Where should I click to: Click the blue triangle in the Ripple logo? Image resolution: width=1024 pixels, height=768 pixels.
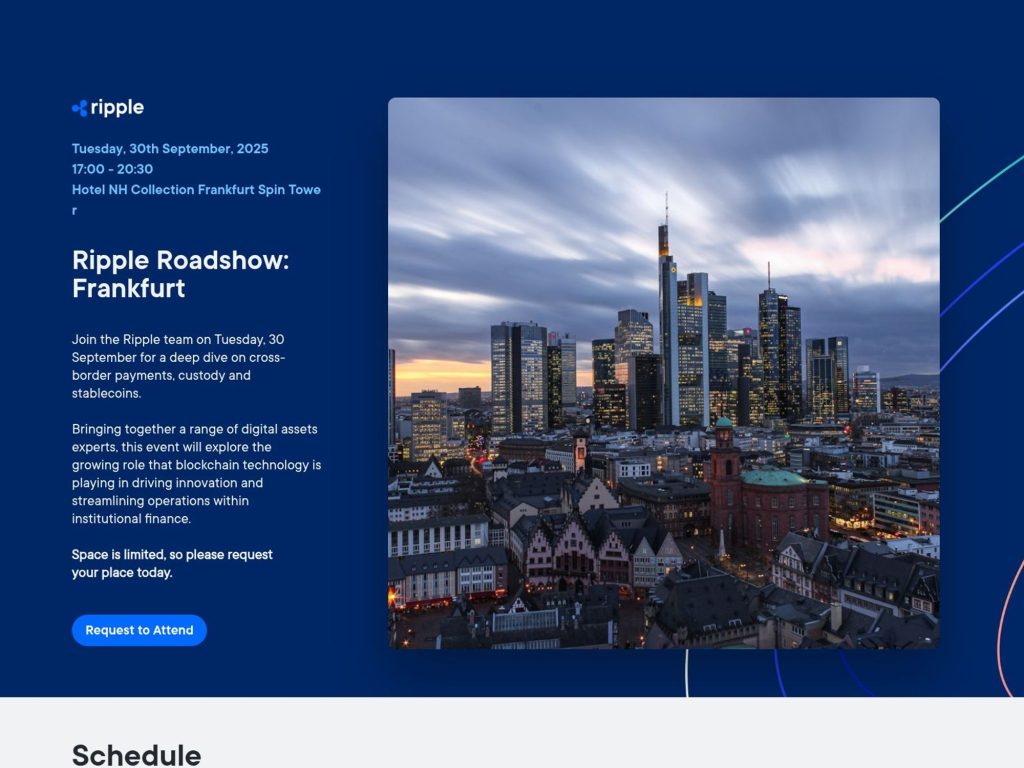(79, 107)
